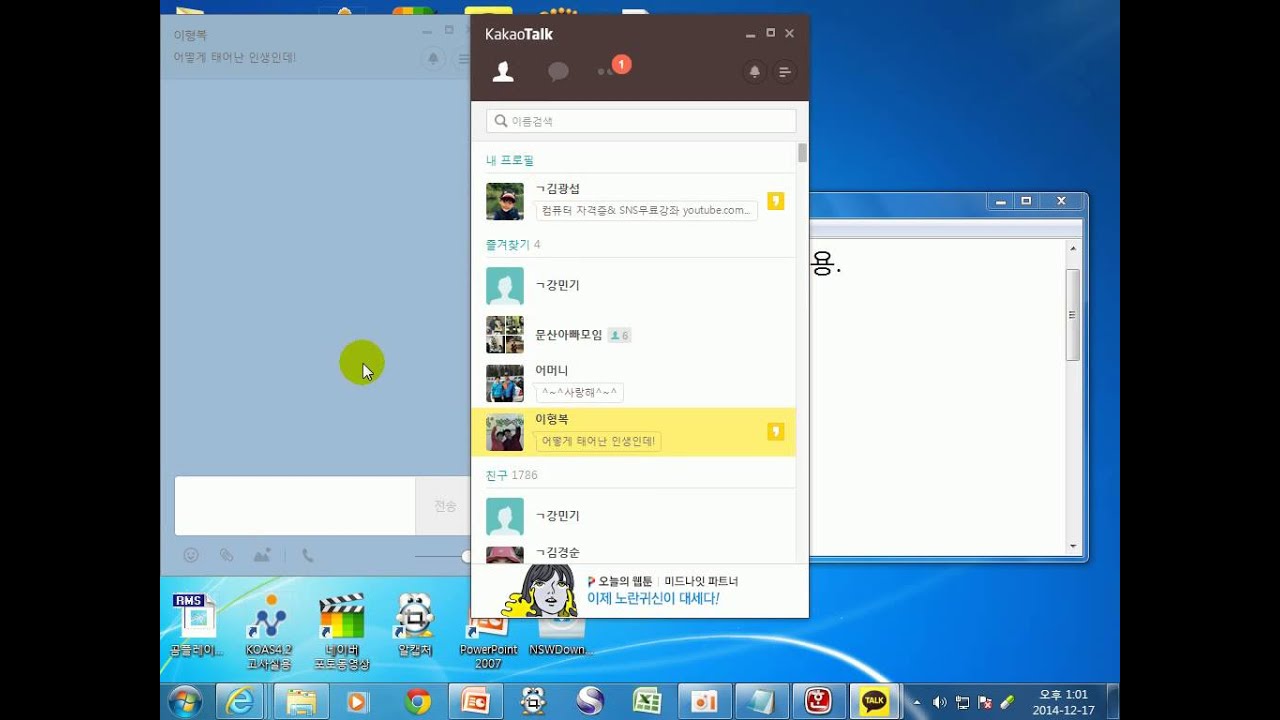
Task: Open 이형복 profile thumbnail
Action: click(505, 432)
